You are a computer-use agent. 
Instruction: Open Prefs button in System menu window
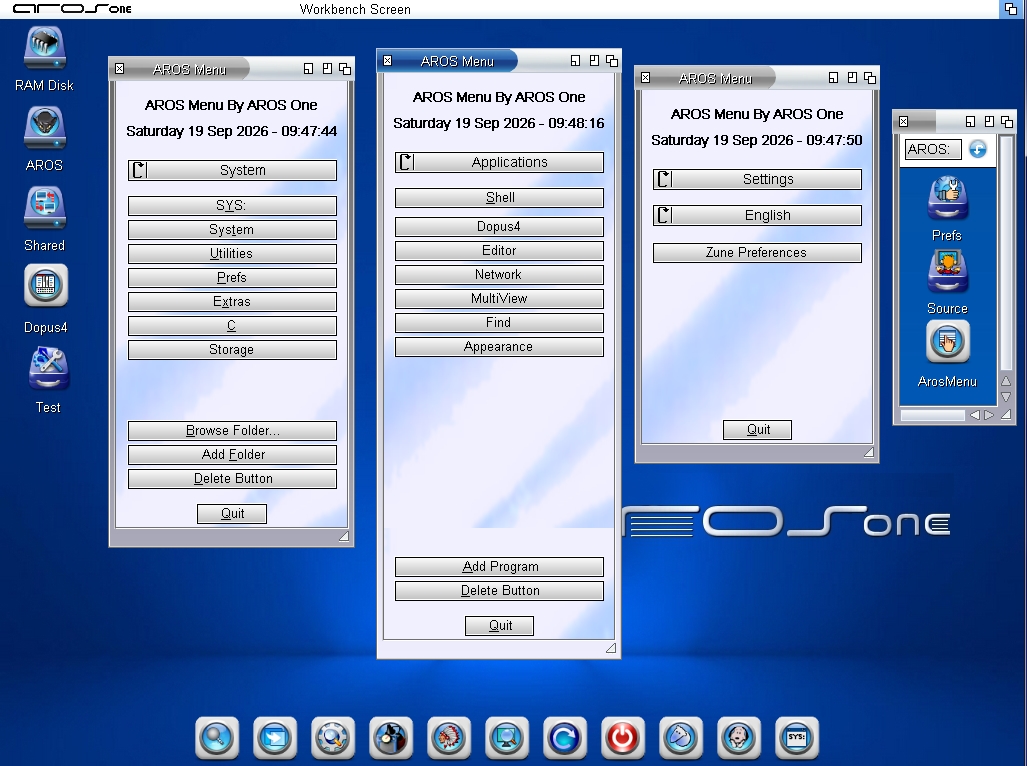coord(233,278)
